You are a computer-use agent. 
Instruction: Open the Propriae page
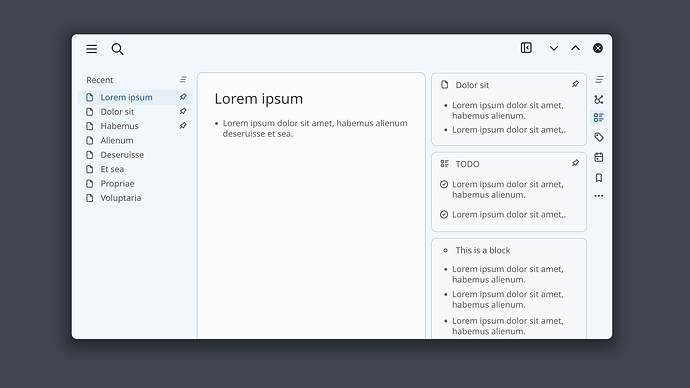[x=136, y=183]
